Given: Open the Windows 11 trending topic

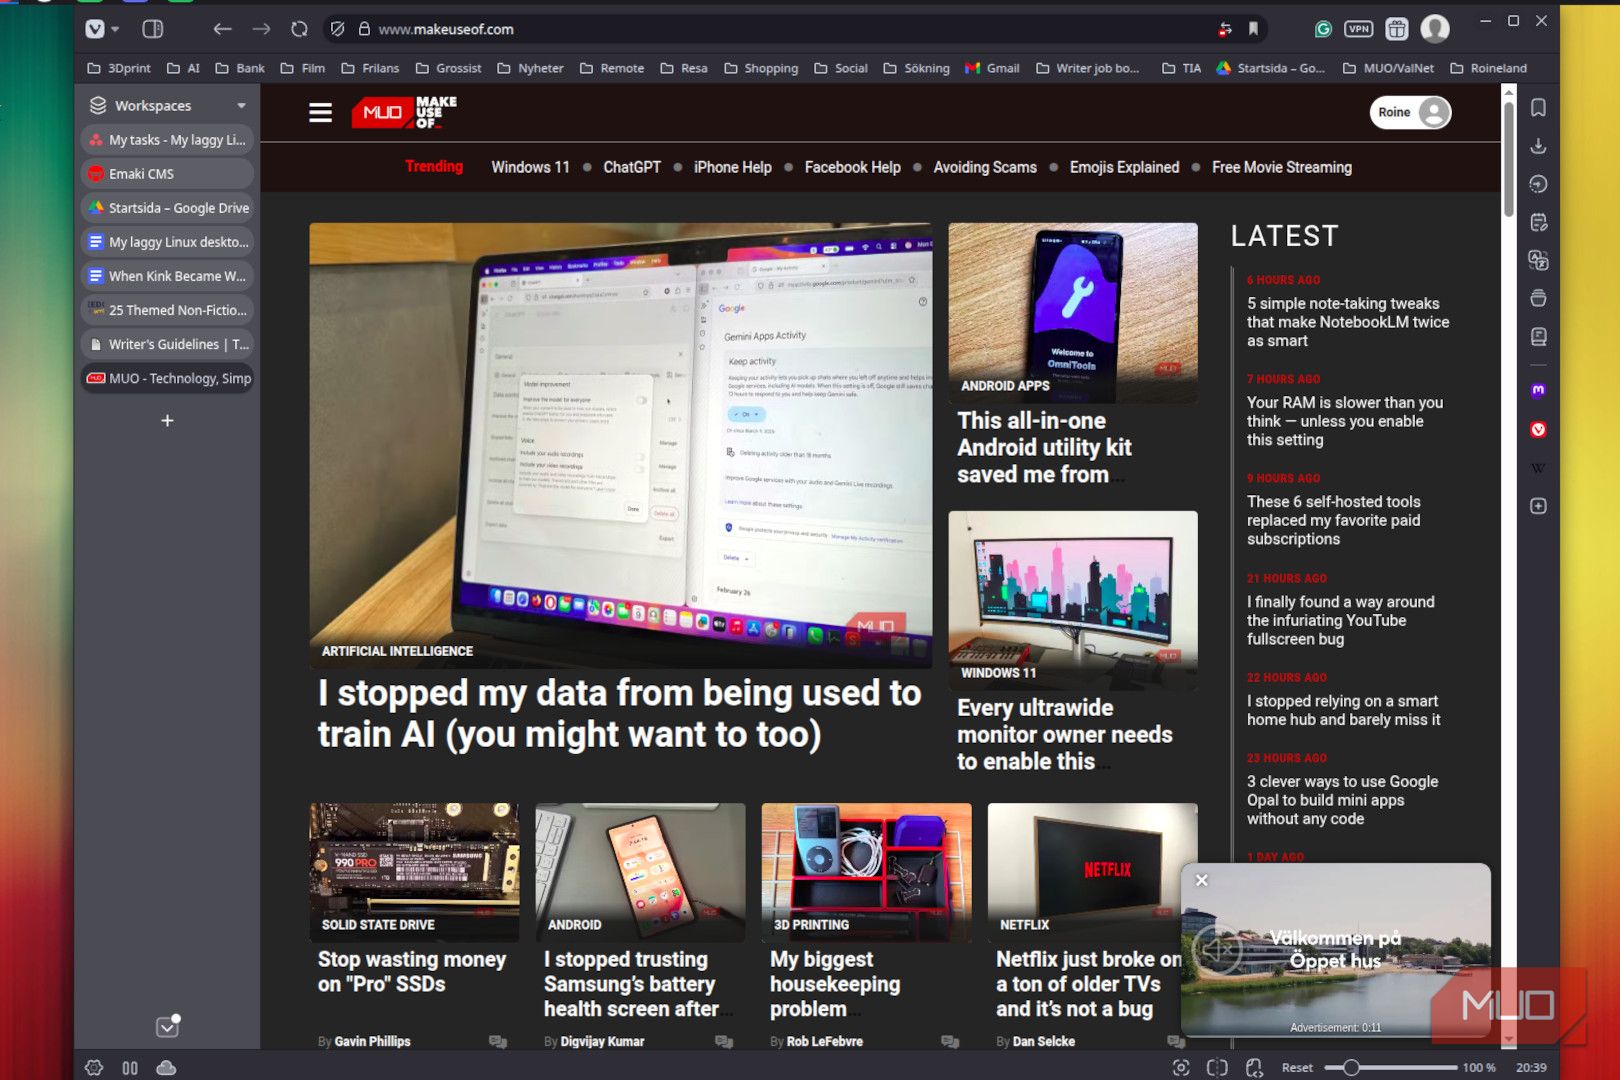Looking at the screenshot, I should click(530, 167).
